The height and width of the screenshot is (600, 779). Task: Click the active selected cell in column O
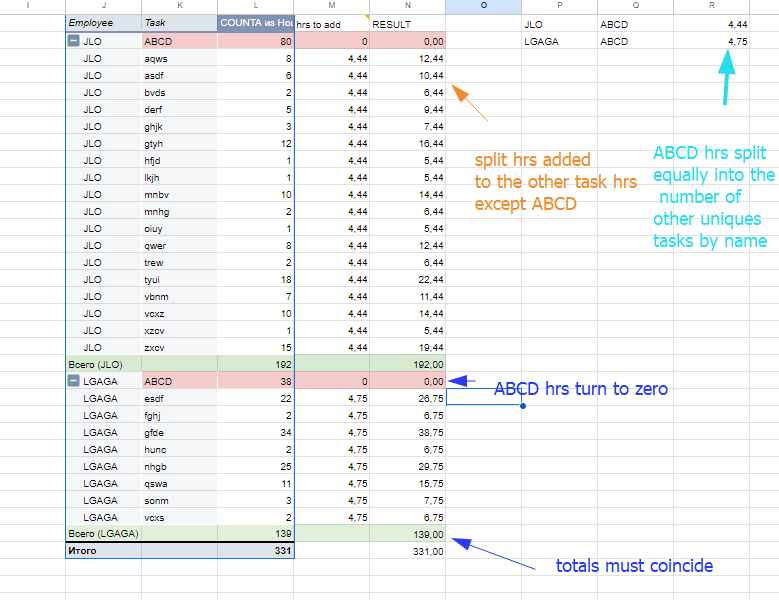click(x=483, y=397)
